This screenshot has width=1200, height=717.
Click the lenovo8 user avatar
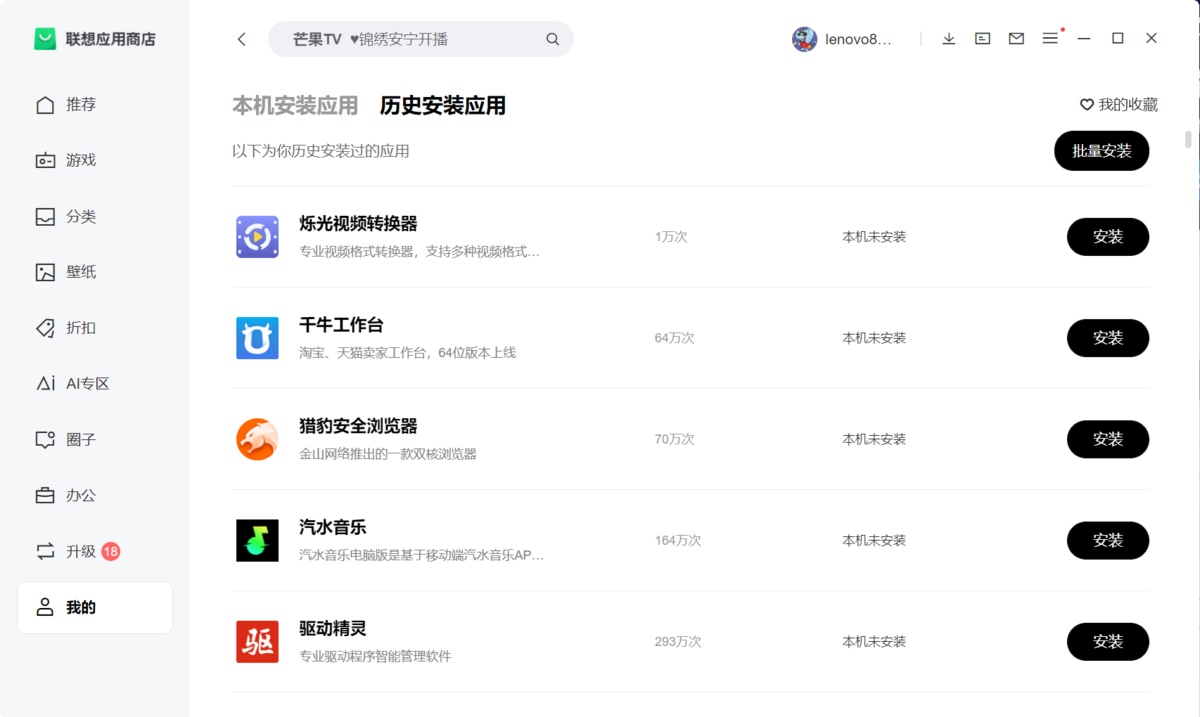point(805,38)
